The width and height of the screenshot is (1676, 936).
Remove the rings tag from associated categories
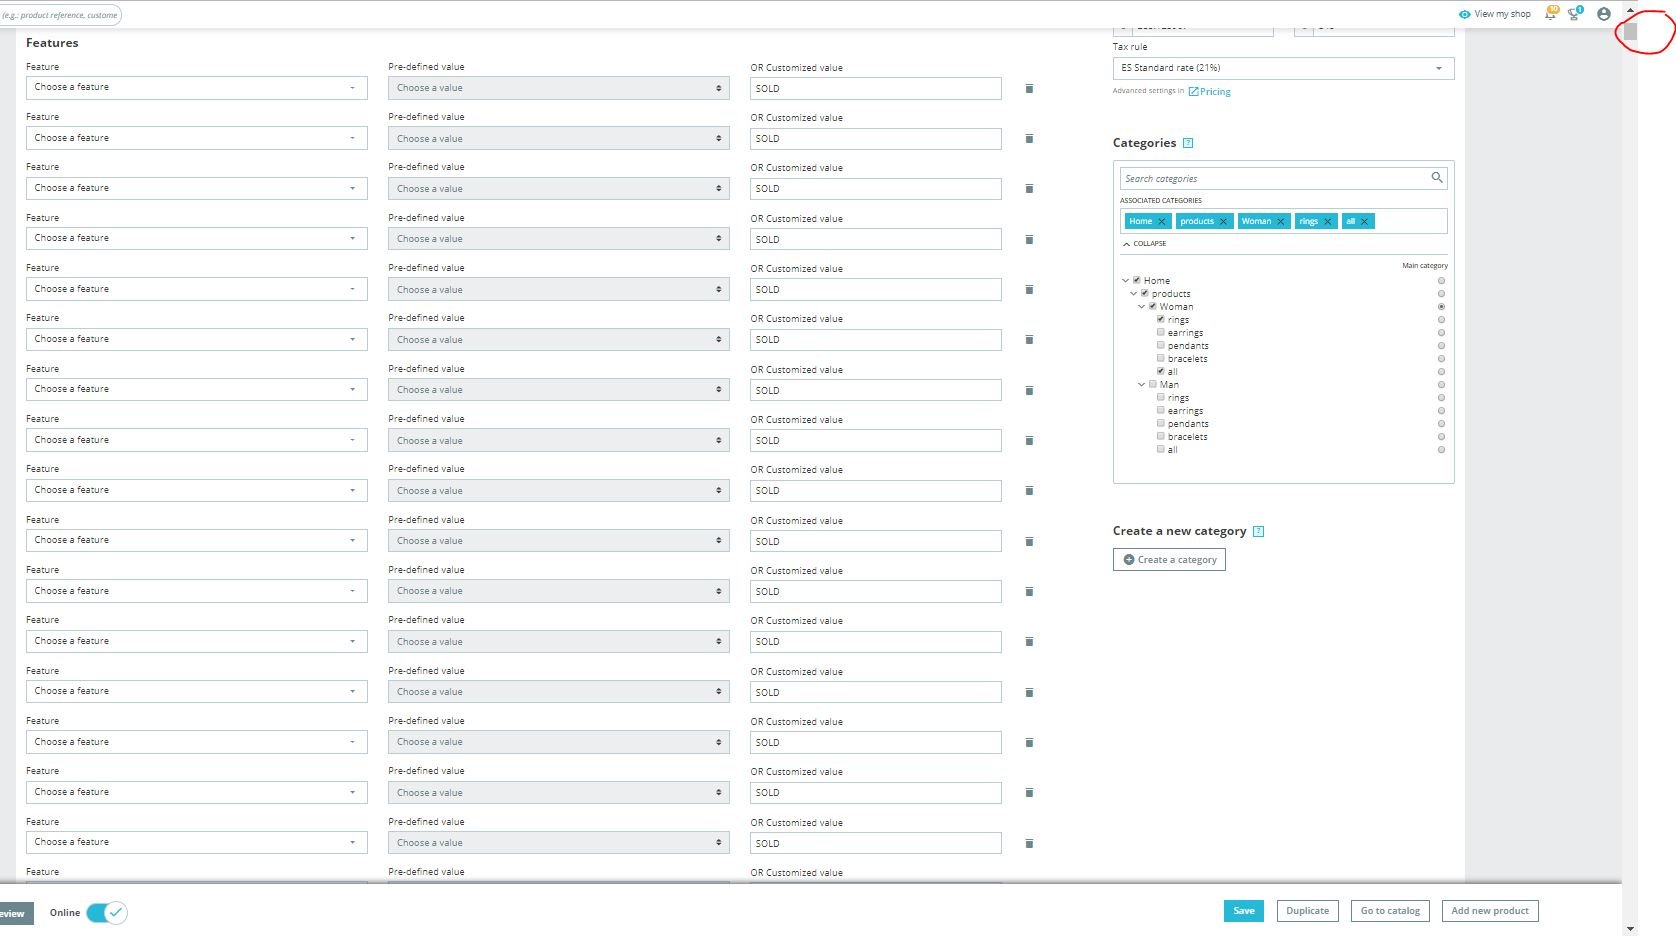(1328, 222)
